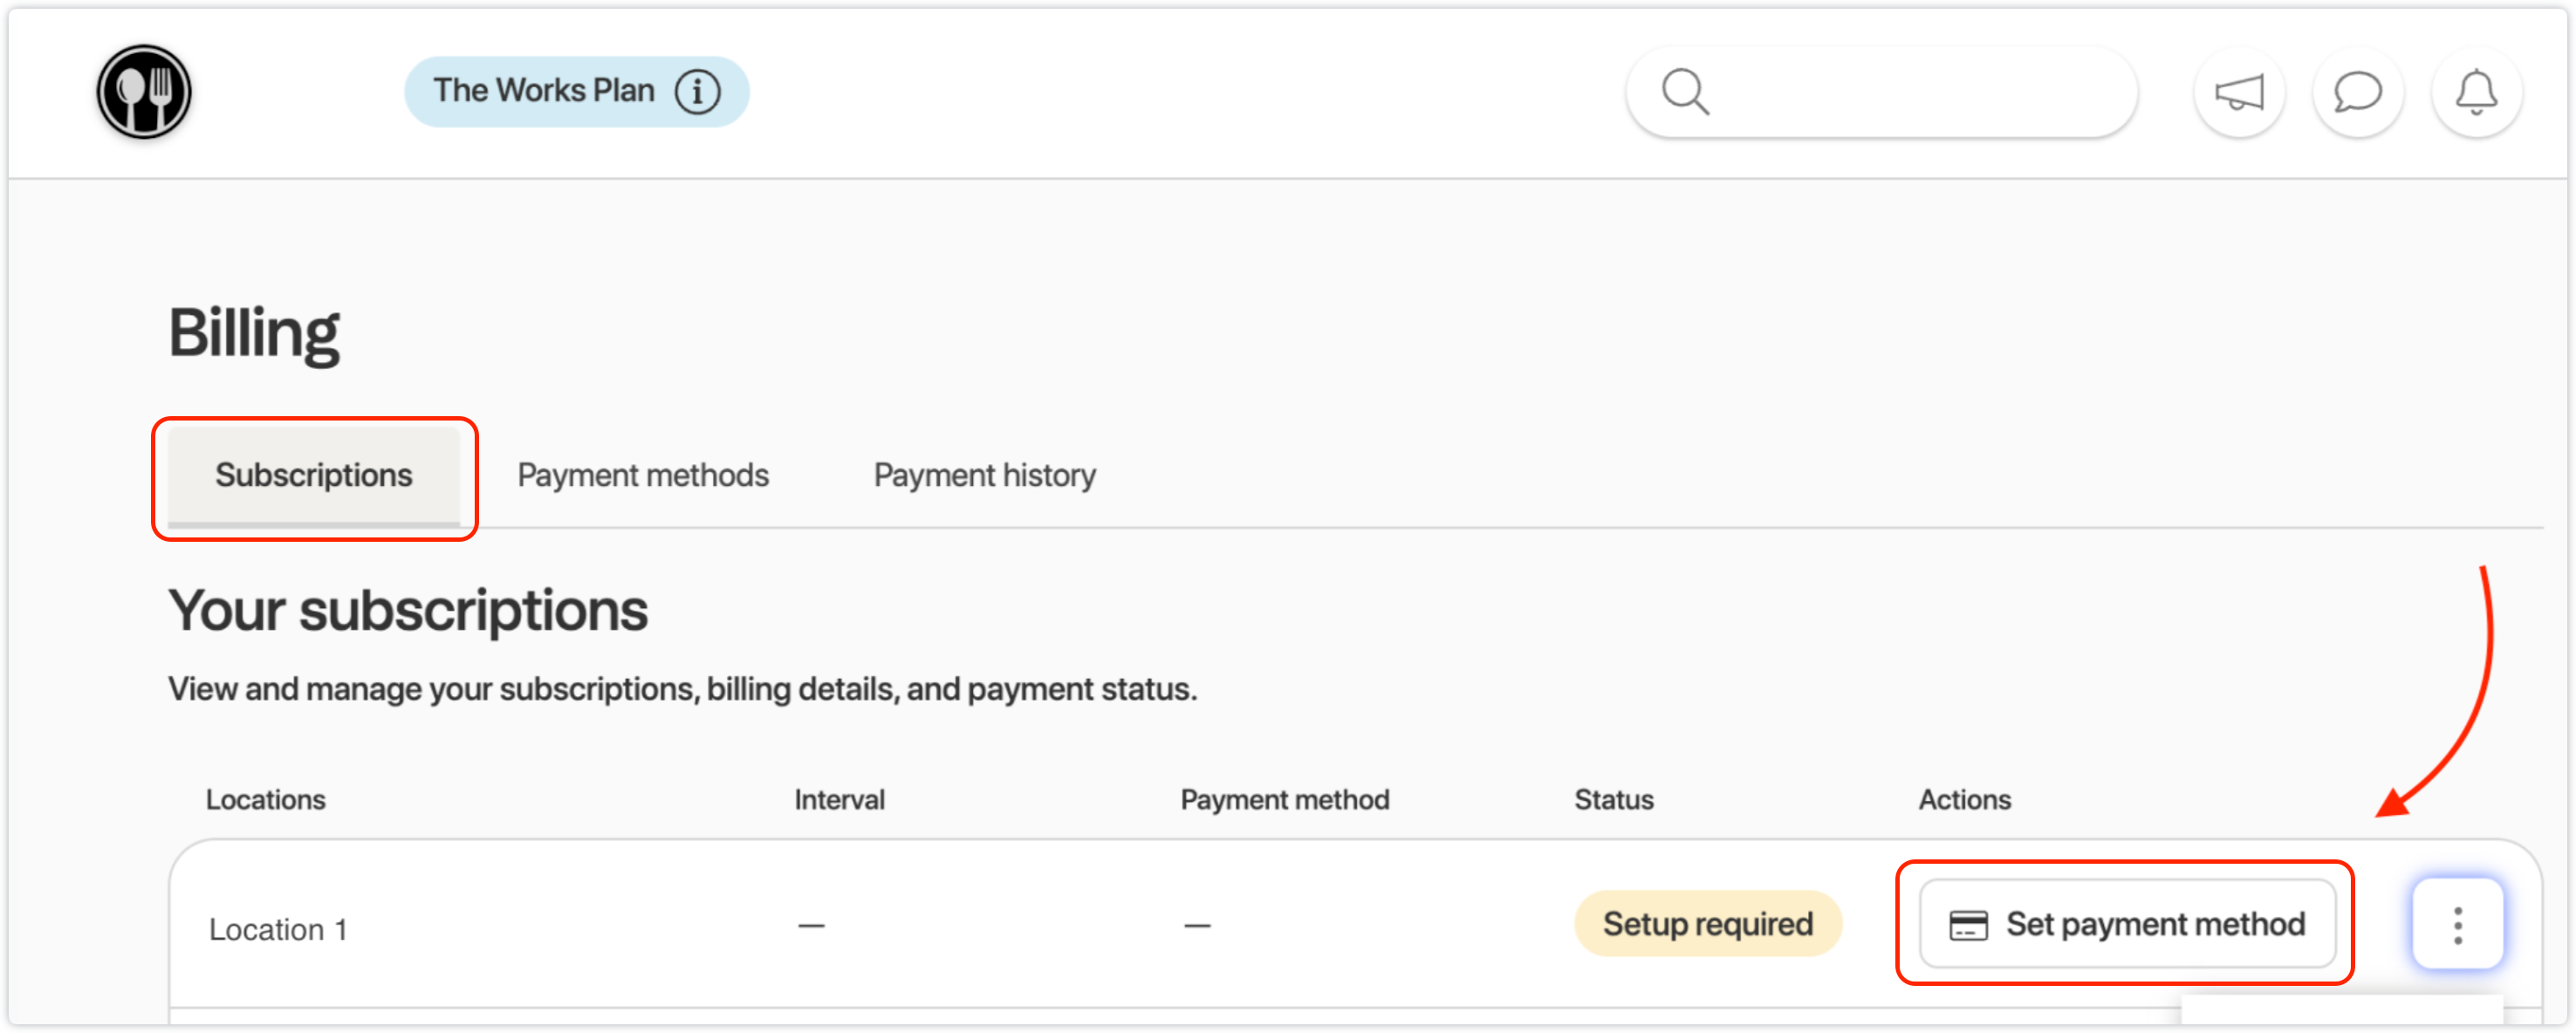The image size is (2576, 1033).
Task: Click the Status column header
Action: coord(1613,799)
